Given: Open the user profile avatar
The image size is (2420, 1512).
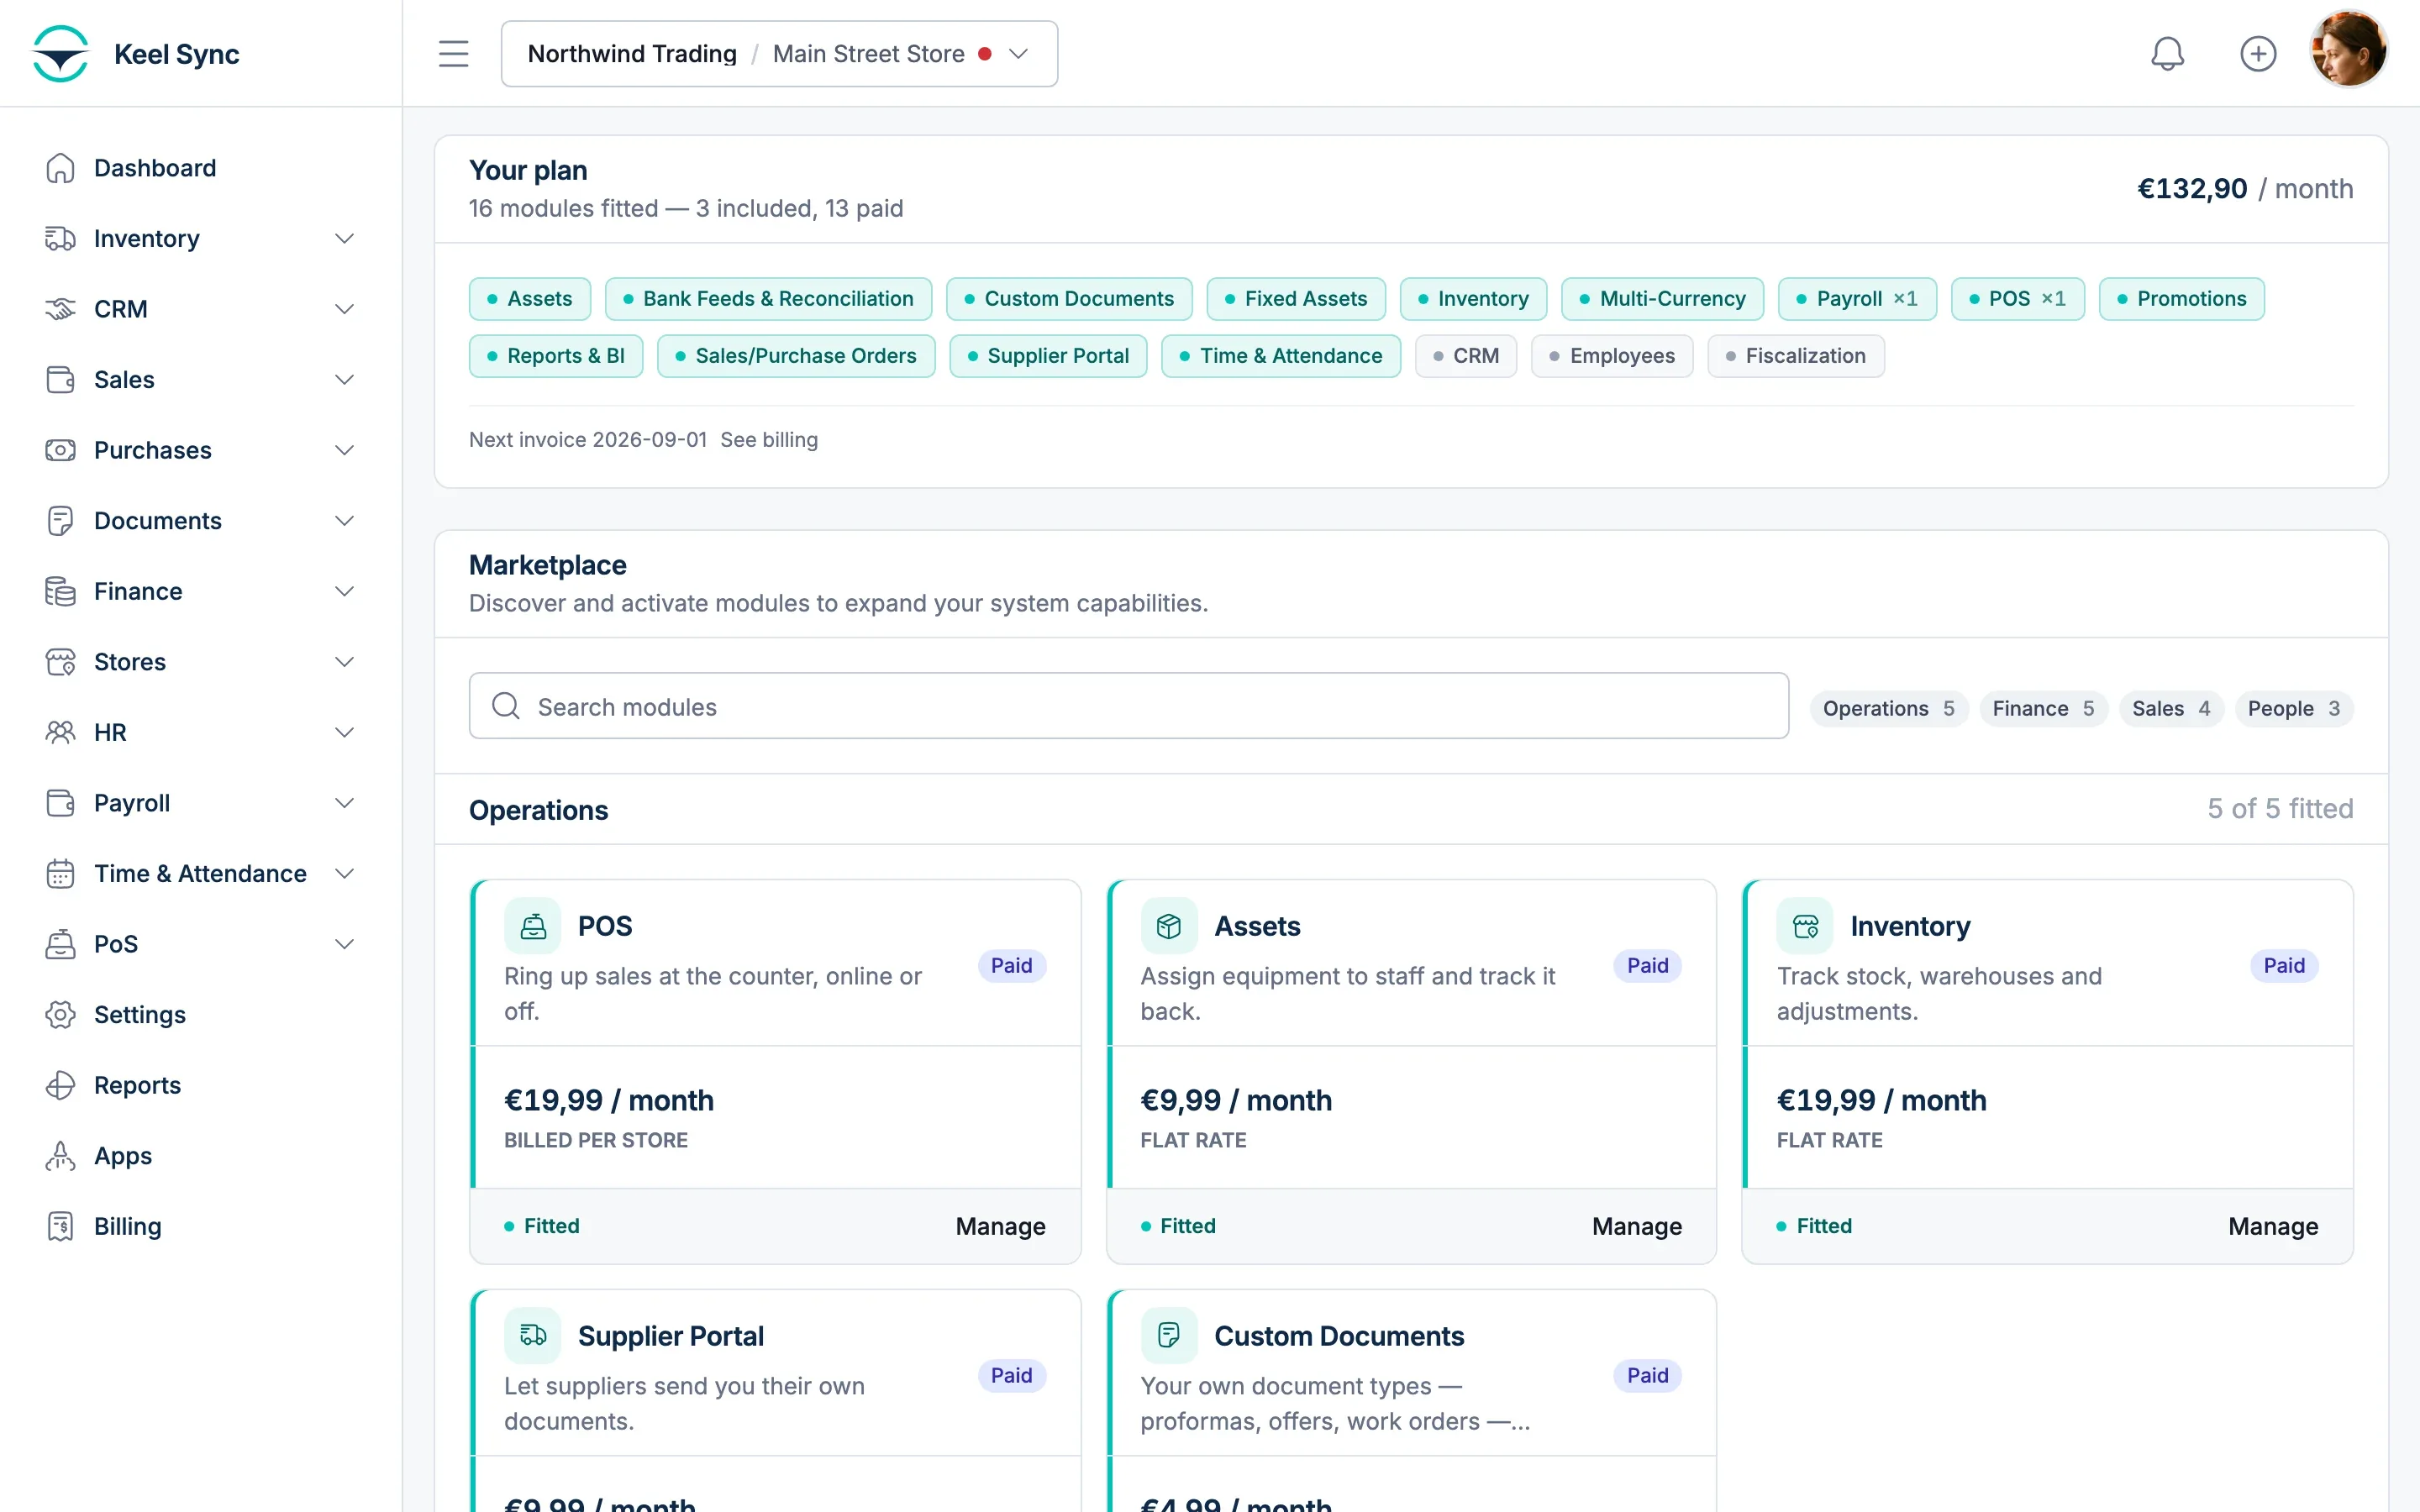Looking at the screenshot, I should (x=2348, y=50).
